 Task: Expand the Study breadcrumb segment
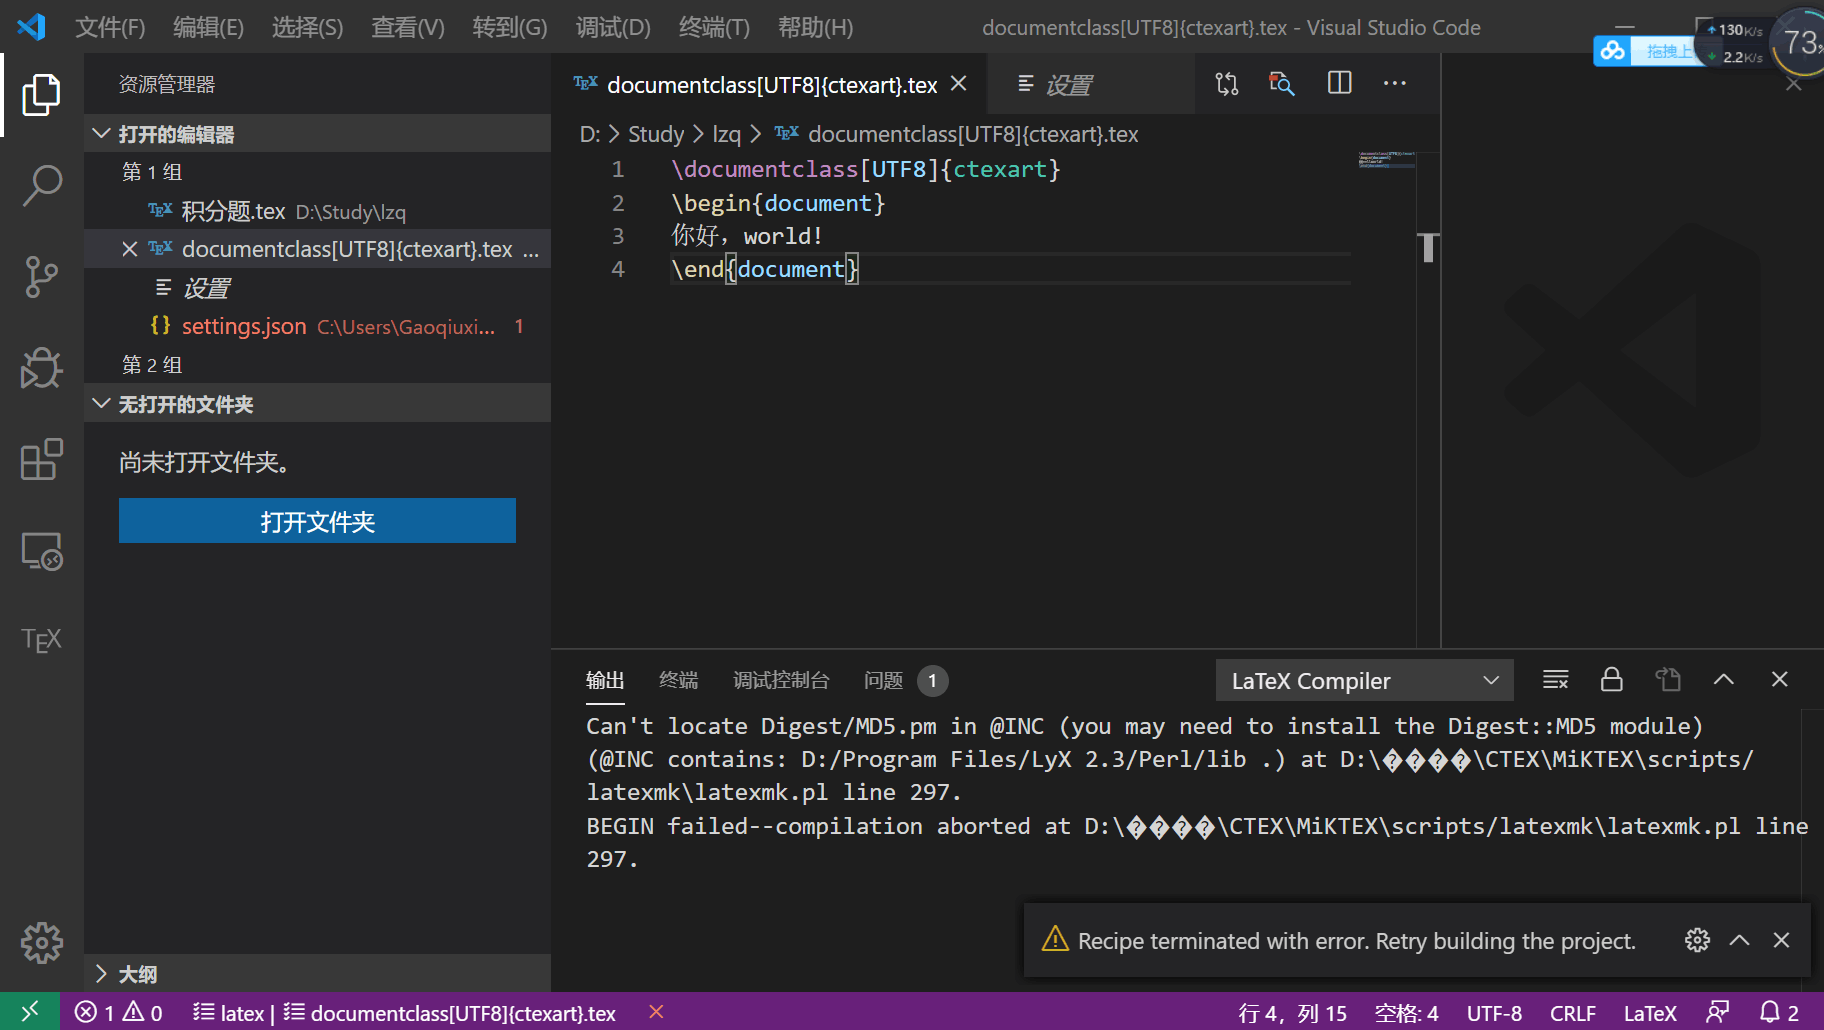click(656, 134)
